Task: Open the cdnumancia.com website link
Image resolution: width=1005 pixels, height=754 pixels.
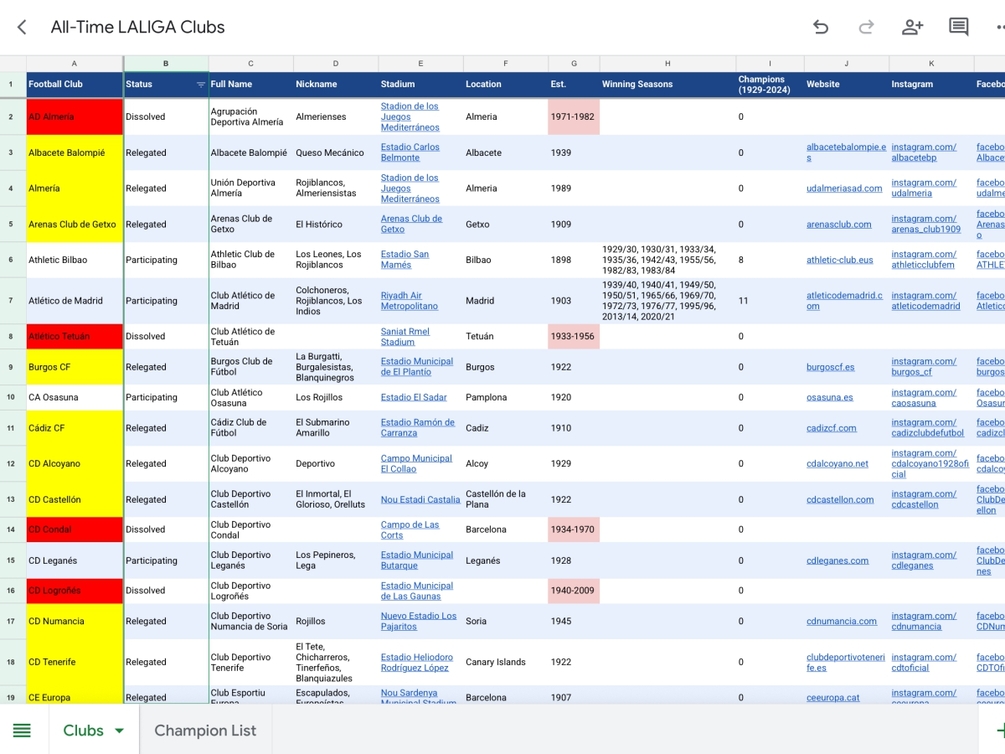Action: click(x=842, y=621)
